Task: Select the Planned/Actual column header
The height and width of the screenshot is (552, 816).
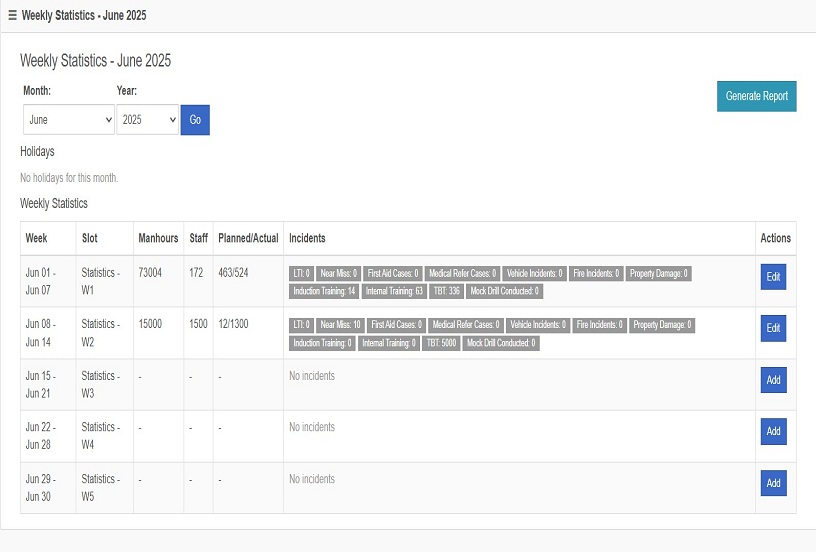Action: 248,238
